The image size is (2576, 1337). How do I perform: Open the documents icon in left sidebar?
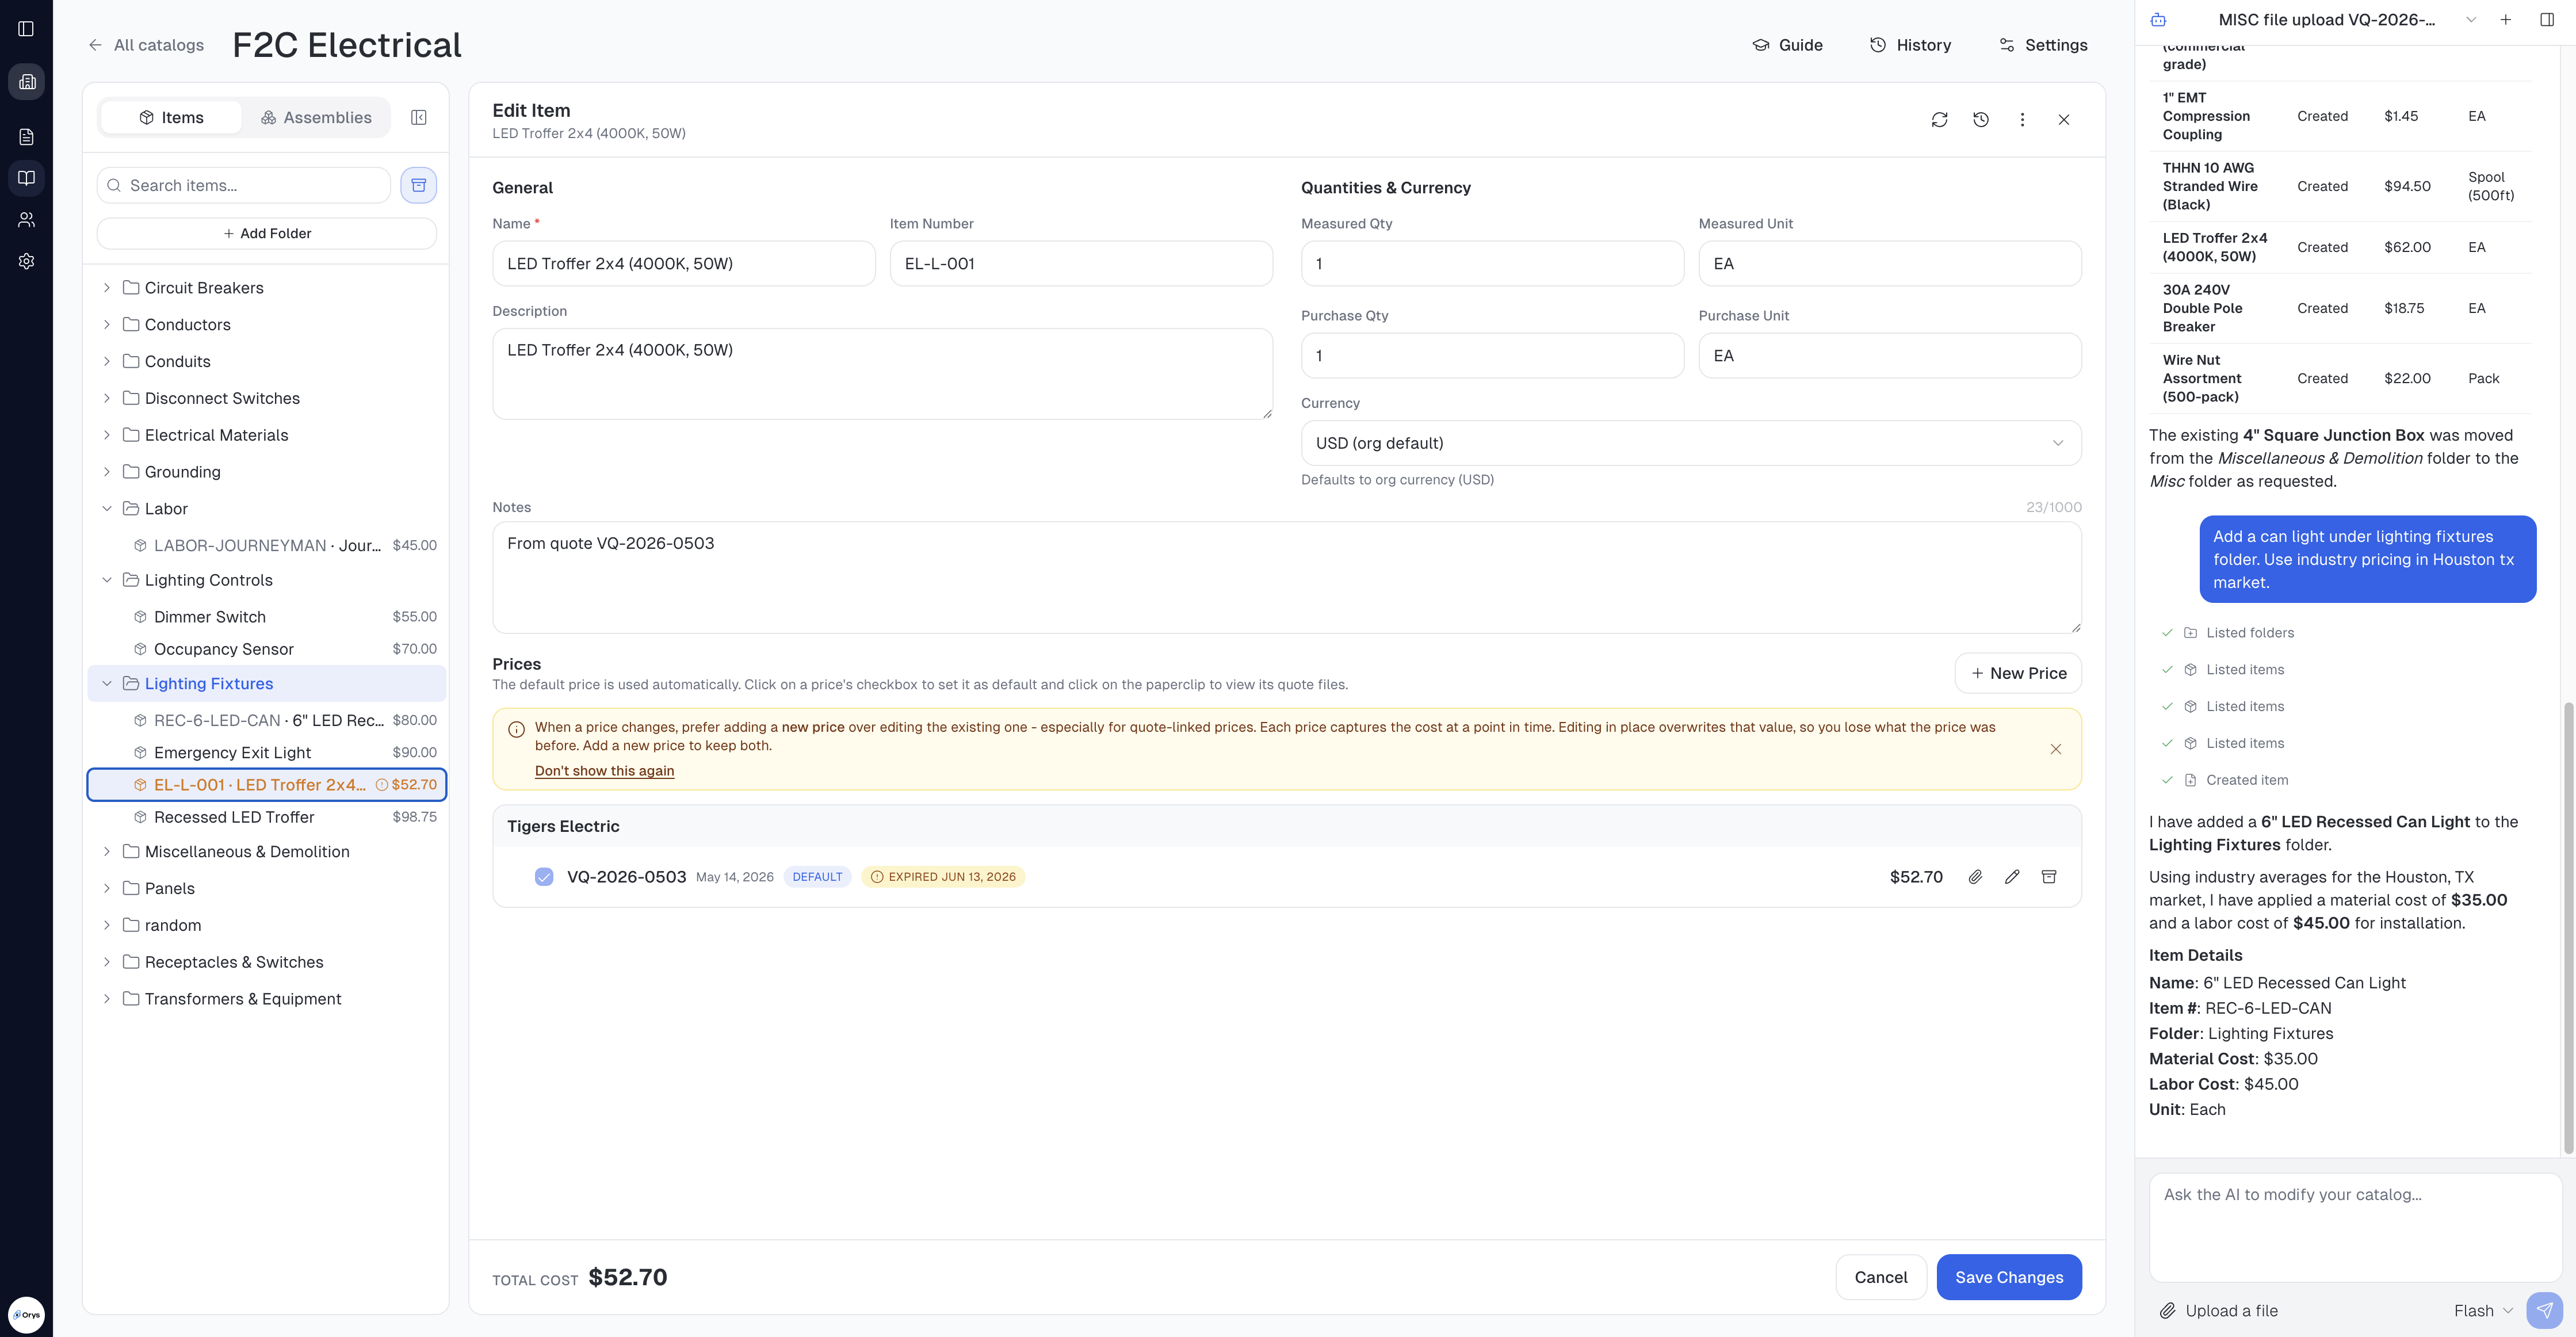tap(26, 137)
